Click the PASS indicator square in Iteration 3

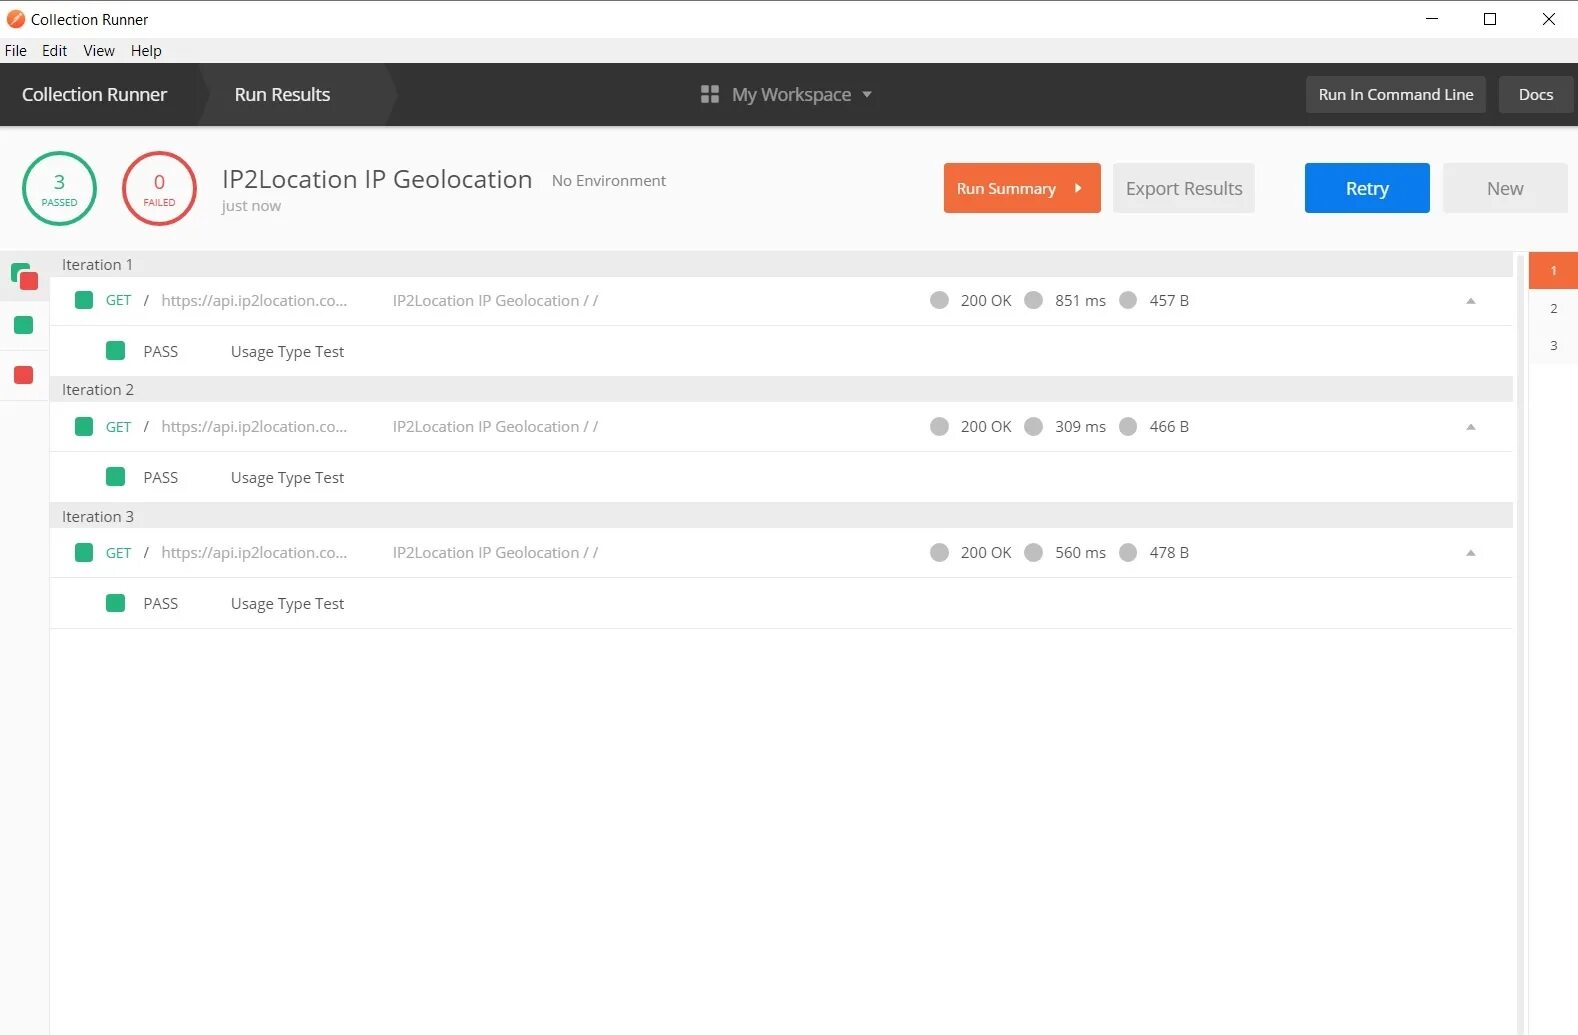tap(116, 603)
